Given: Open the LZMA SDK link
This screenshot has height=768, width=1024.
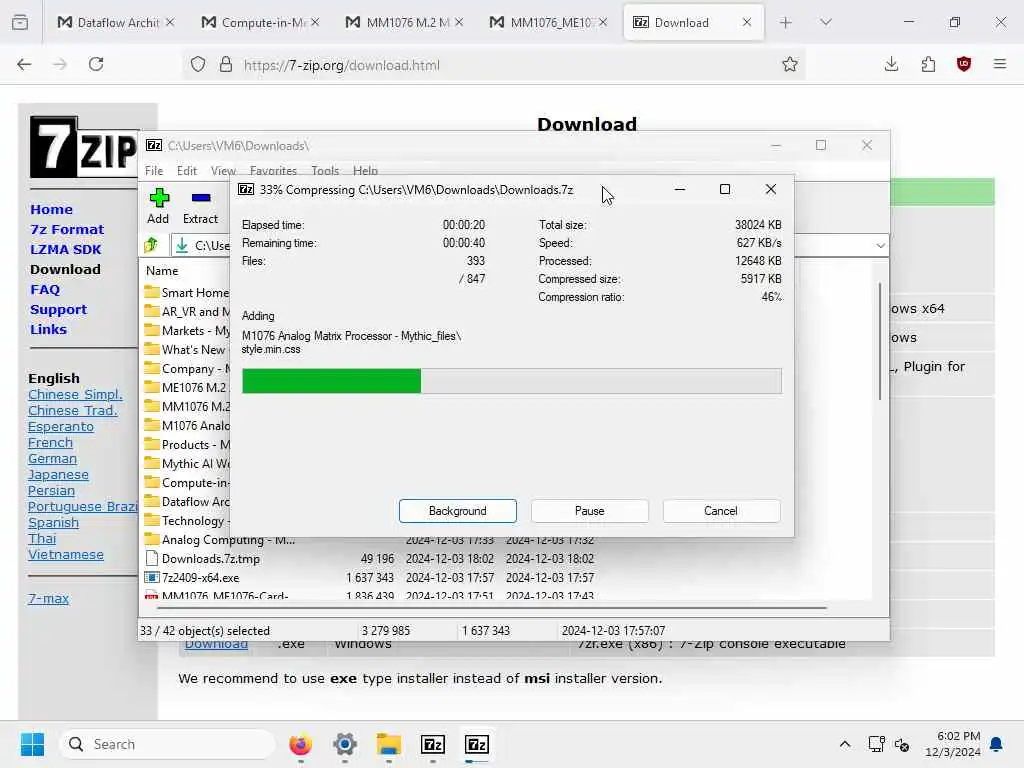Looking at the screenshot, I should (x=65, y=249).
